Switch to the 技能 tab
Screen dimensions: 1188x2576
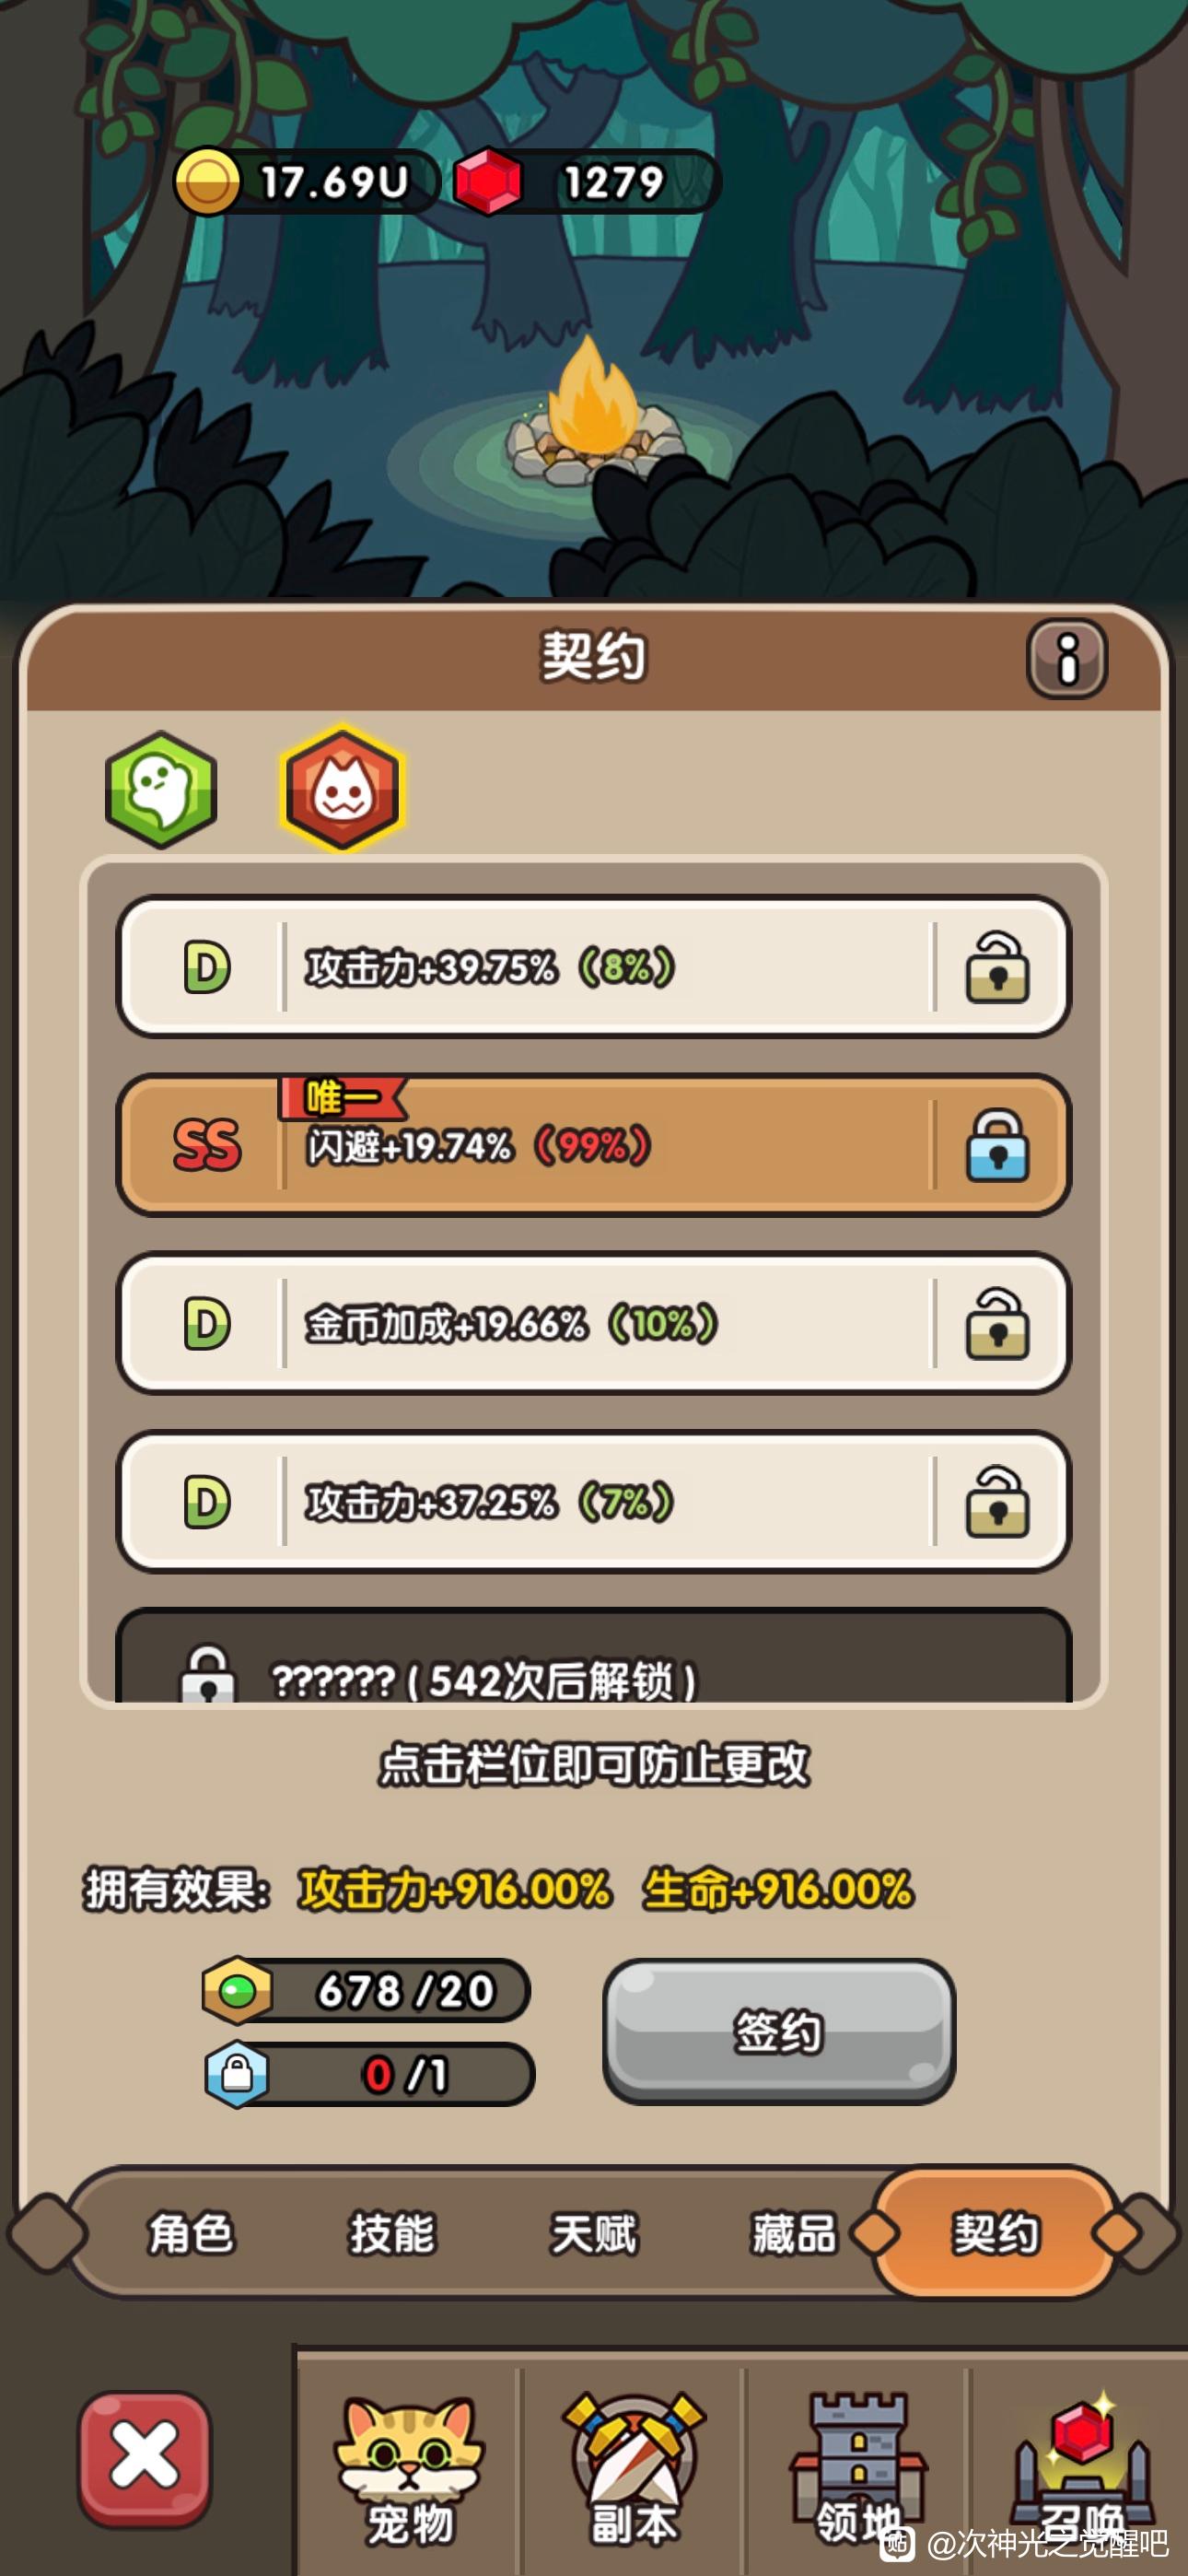point(392,2233)
